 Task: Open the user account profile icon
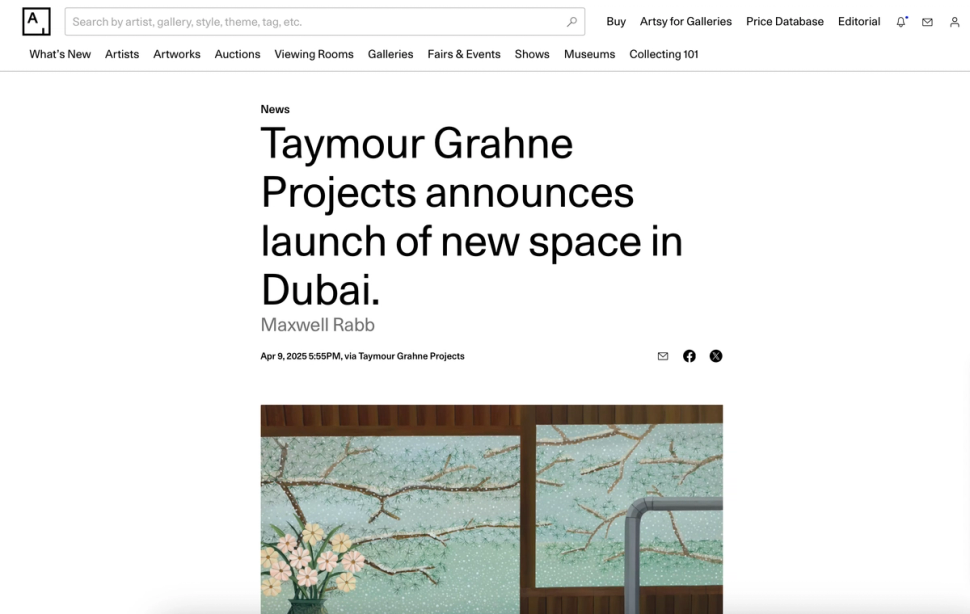click(x=955, y=22)
